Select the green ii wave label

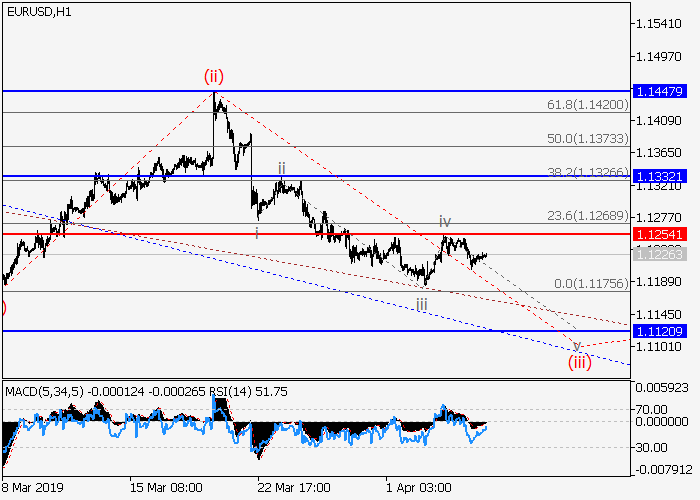282,168
